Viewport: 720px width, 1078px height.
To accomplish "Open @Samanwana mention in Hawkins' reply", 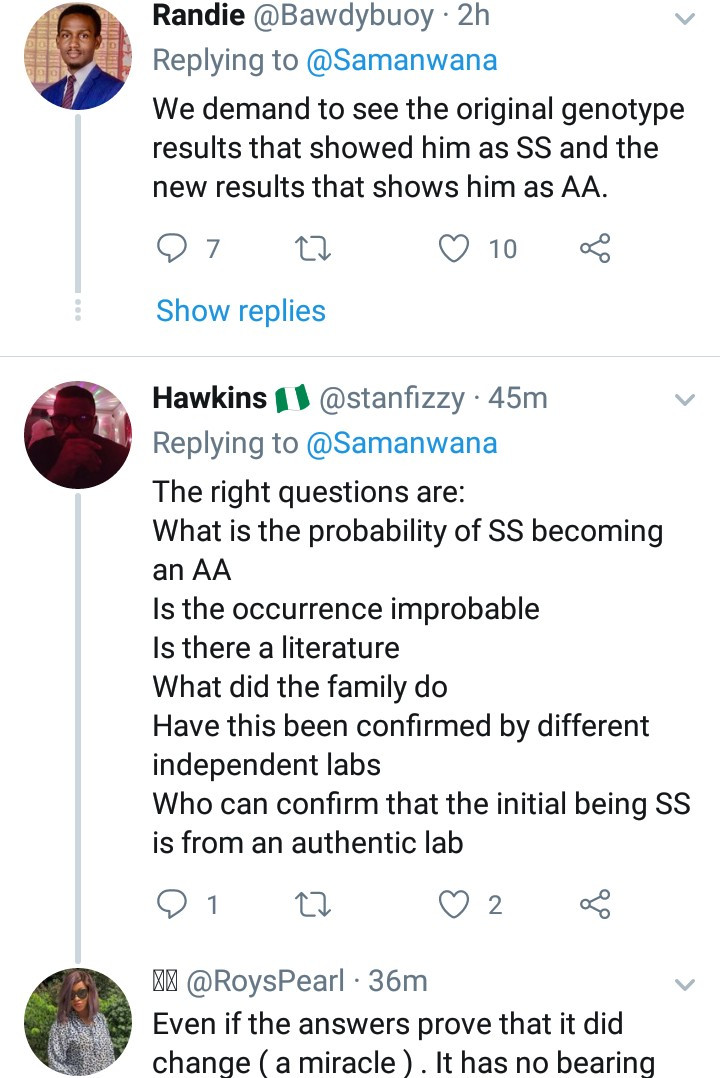I will (401, 443).
